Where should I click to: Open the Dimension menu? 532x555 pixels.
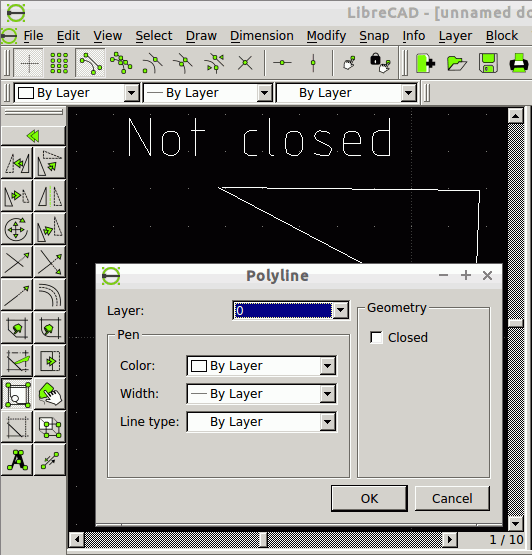click(262, 36)
